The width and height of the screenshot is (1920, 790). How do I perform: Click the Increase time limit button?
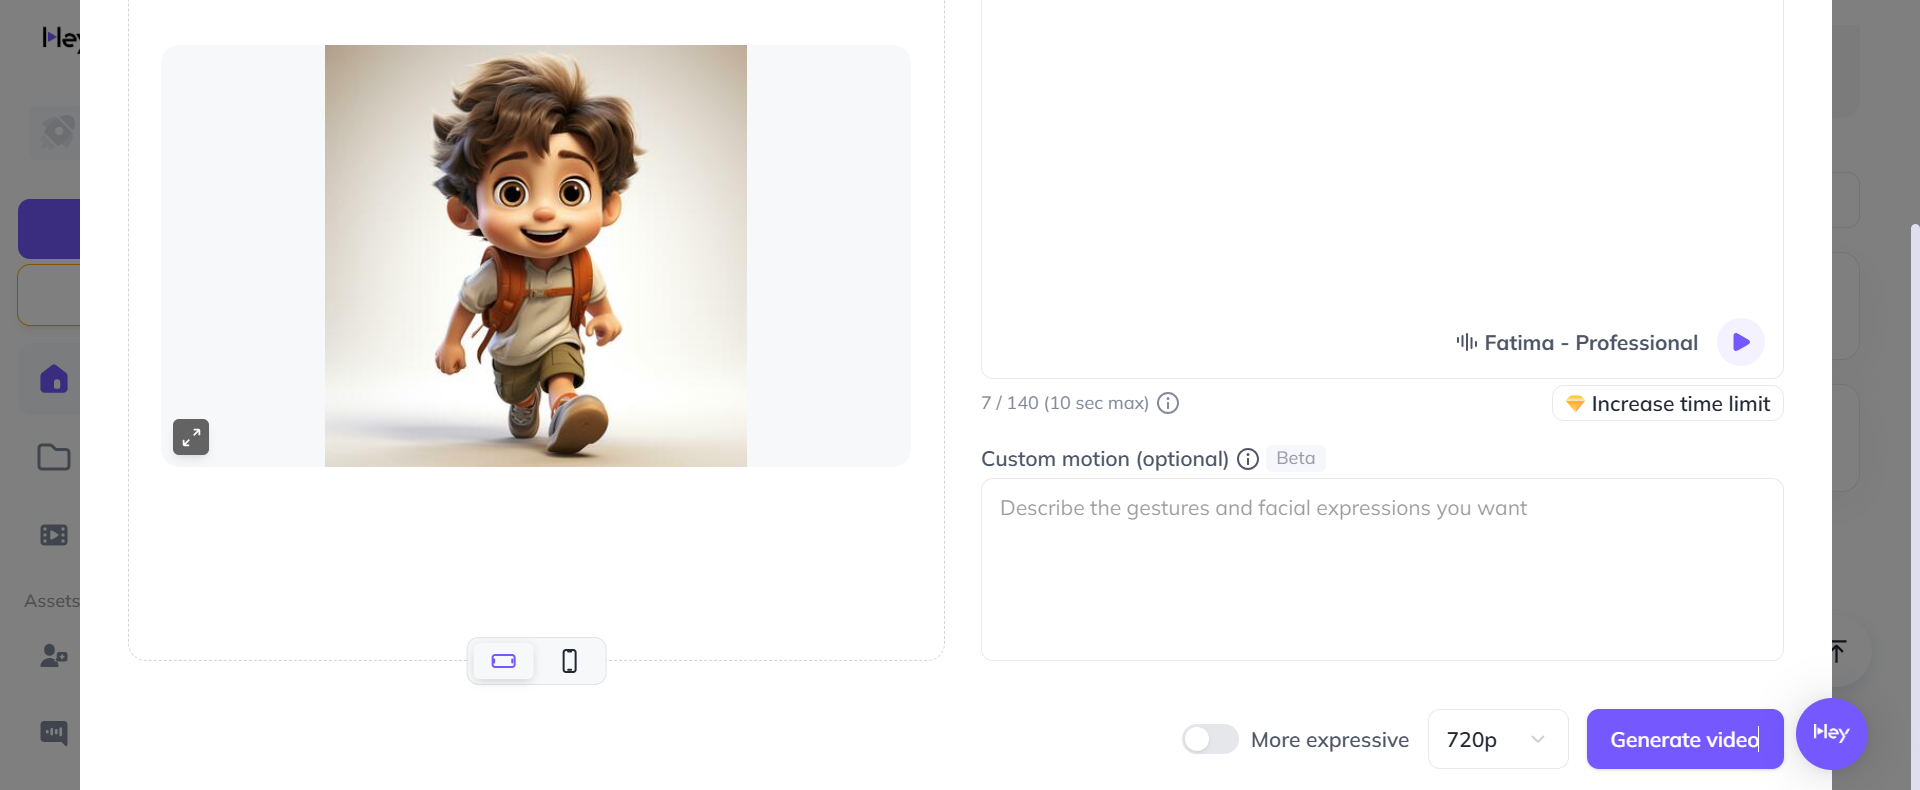pos(1667,404)
